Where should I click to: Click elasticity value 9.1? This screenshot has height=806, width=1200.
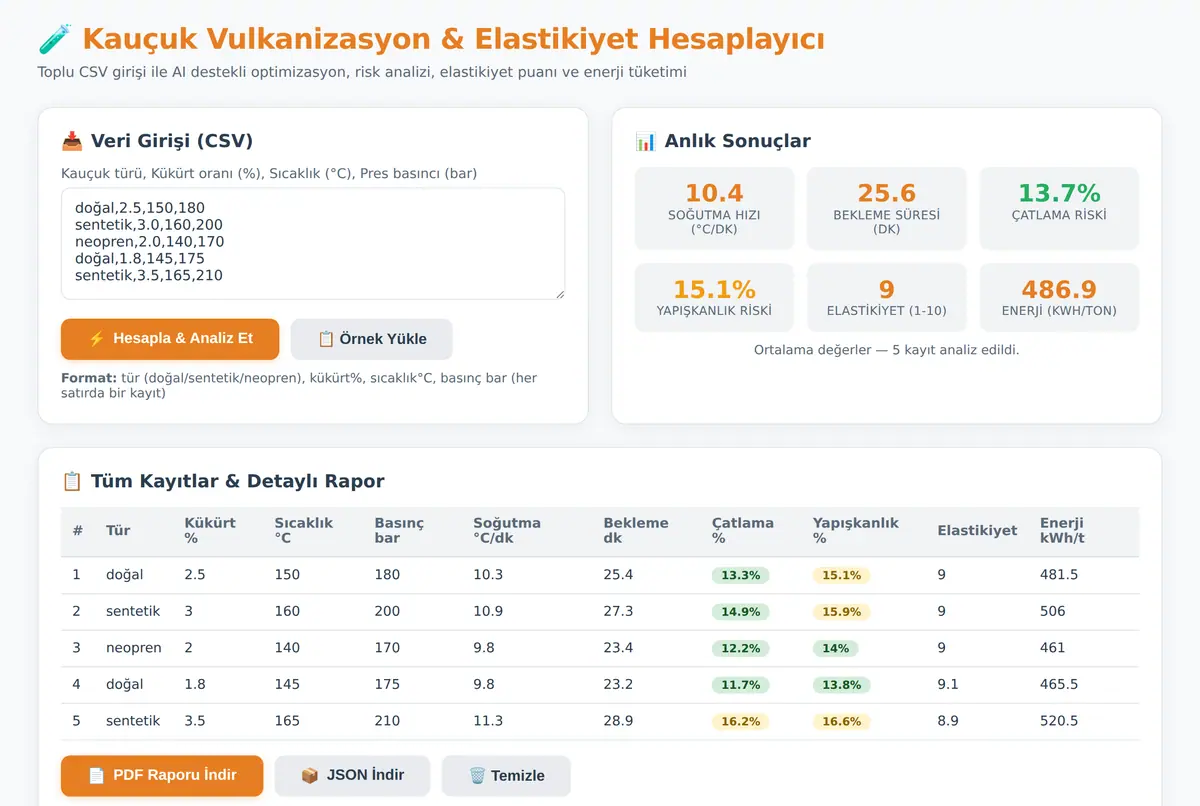(948, 685)
